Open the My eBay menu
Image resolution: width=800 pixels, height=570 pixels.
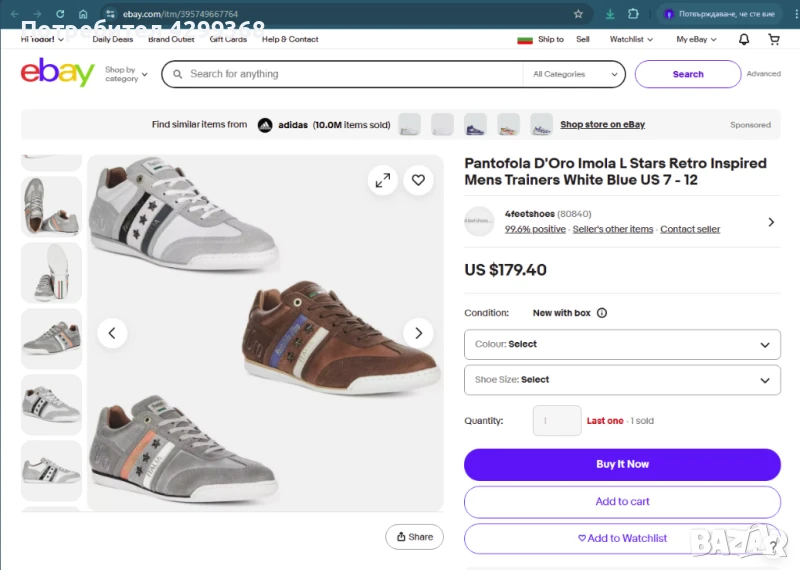[695, 40]
